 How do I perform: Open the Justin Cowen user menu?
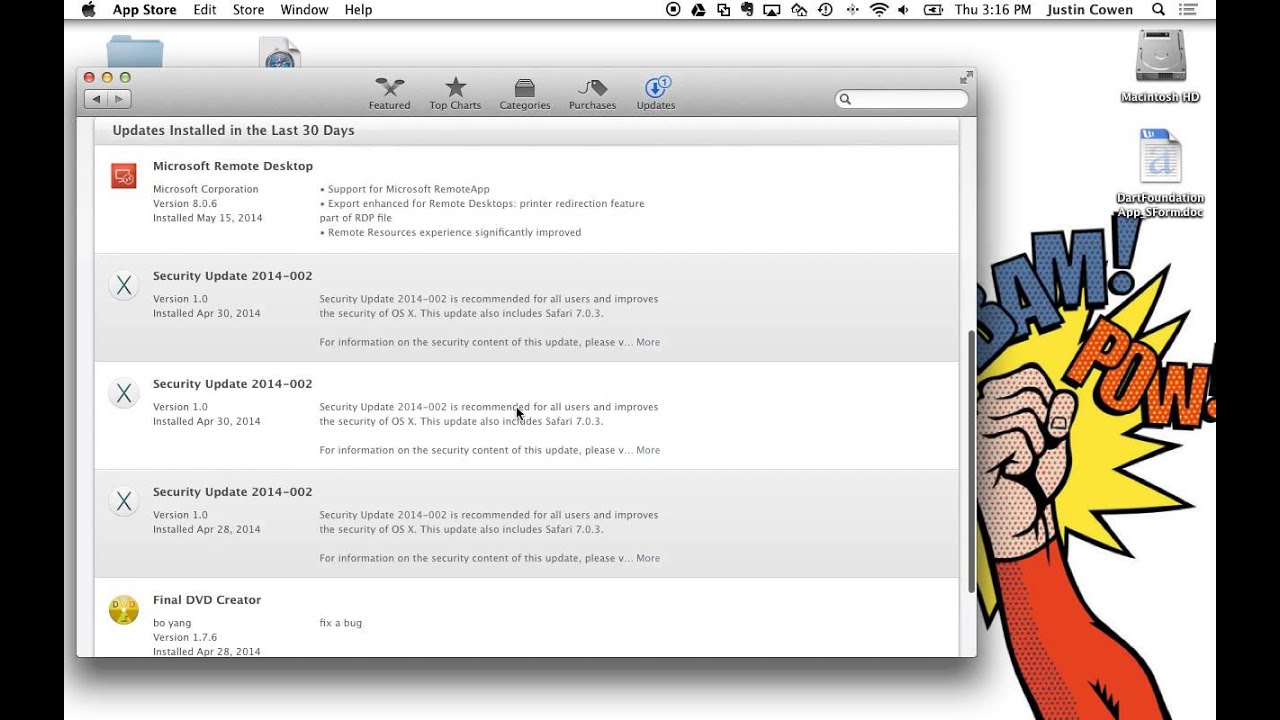(x=1090, y=10)
